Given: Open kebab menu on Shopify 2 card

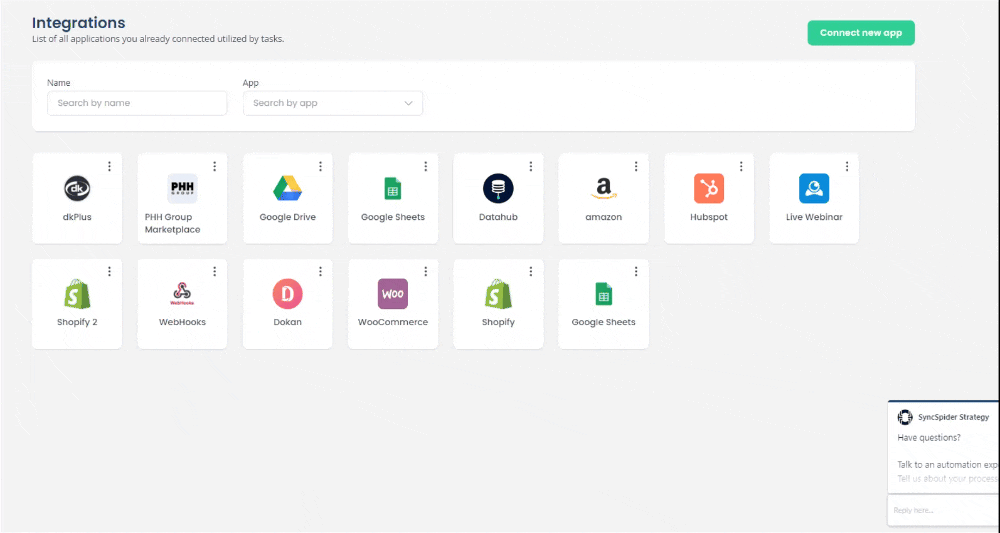Looking at the screenshot, I should tap(110, 272).
